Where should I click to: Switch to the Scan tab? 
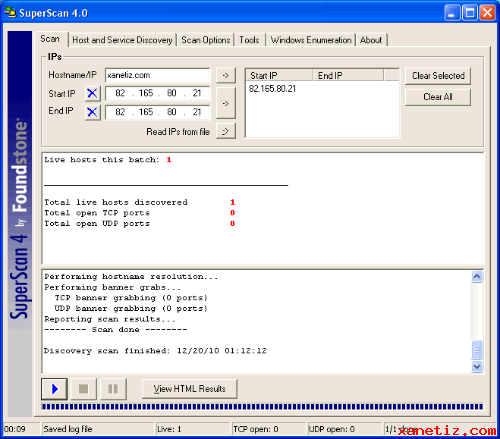[x=50, y=39]
